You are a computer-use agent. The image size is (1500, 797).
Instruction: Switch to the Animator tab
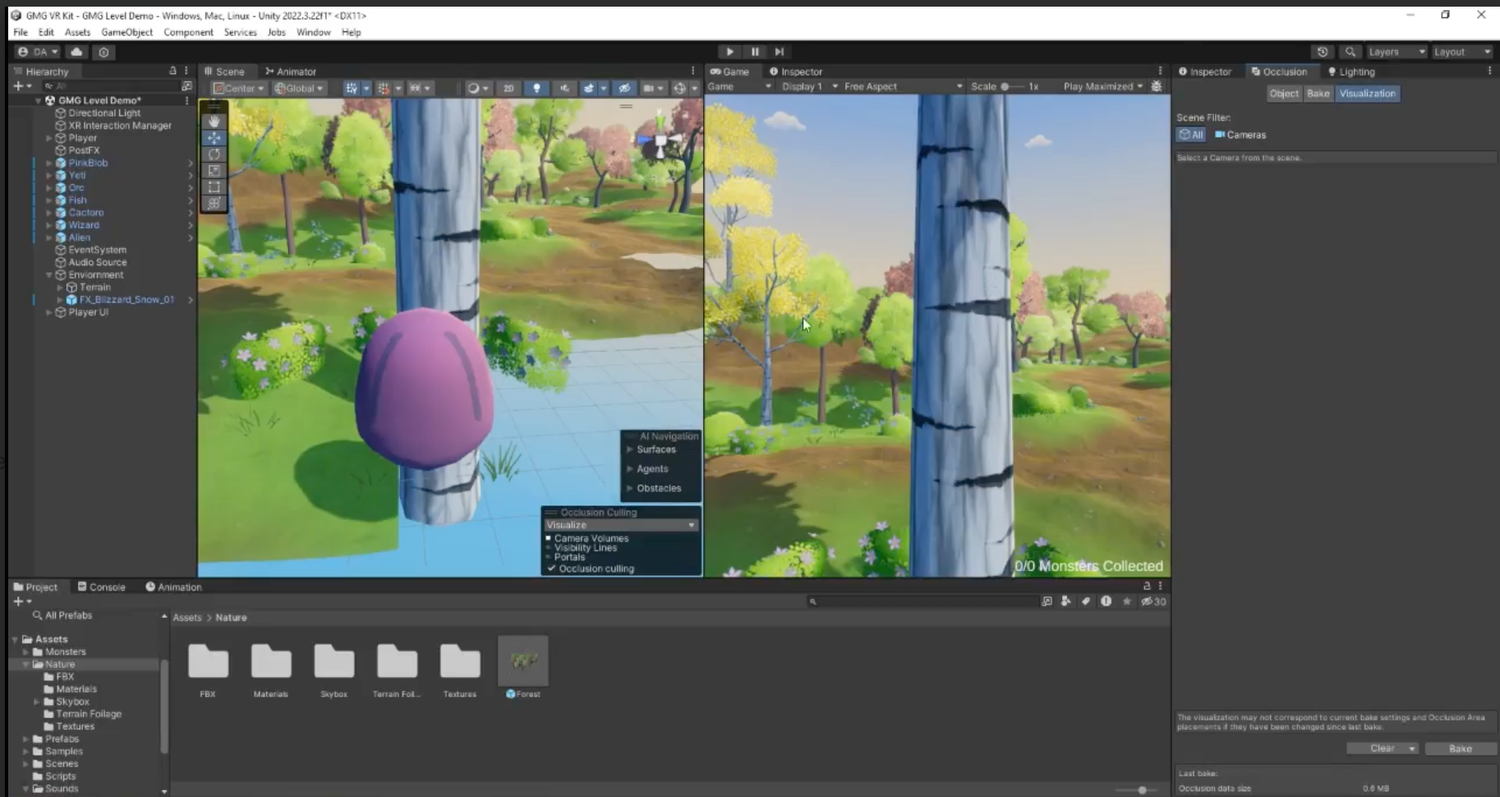(x=291, y=71)
